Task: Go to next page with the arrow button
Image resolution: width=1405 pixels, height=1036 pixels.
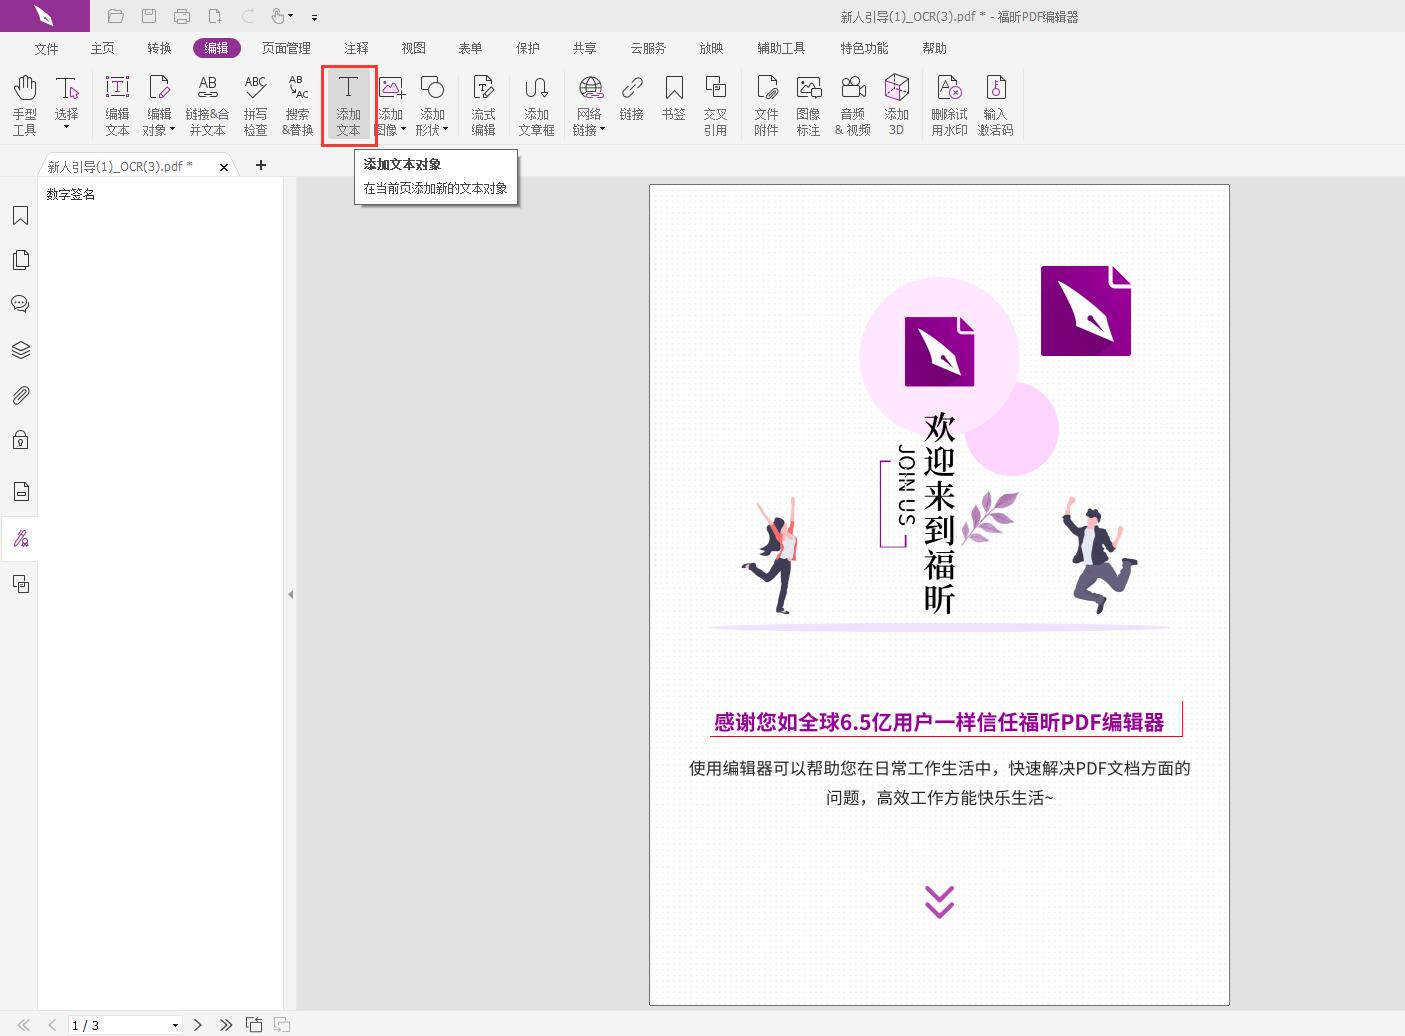Action: (x=197, y=1024)
